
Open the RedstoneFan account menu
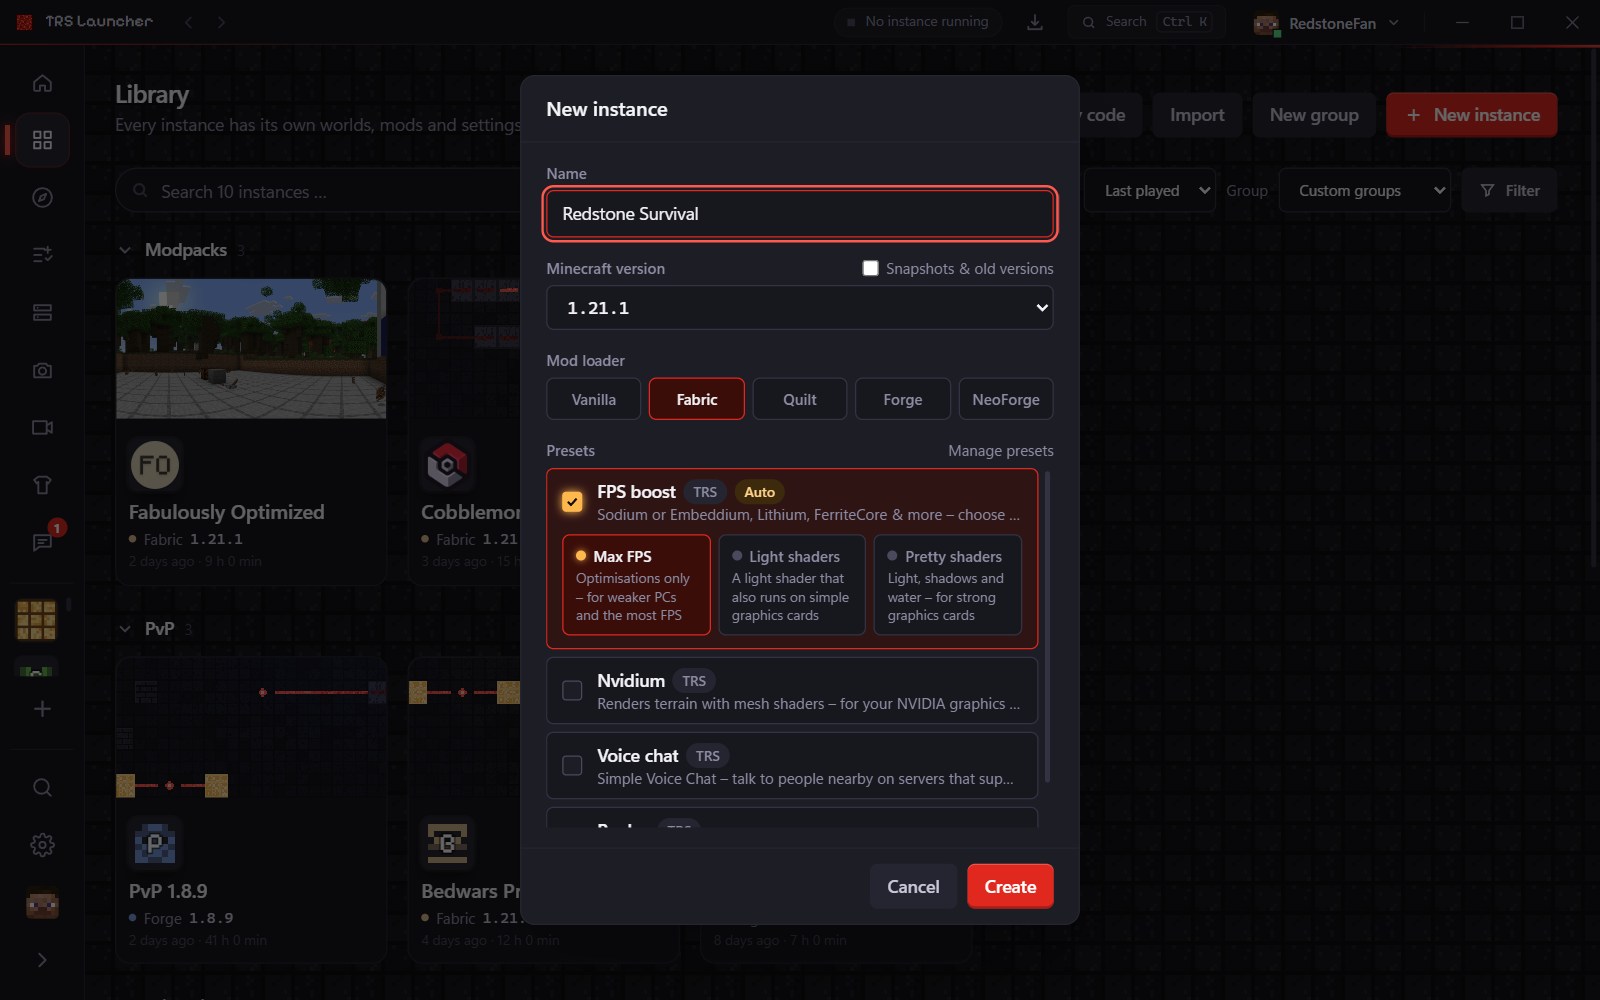(1327, 23)
